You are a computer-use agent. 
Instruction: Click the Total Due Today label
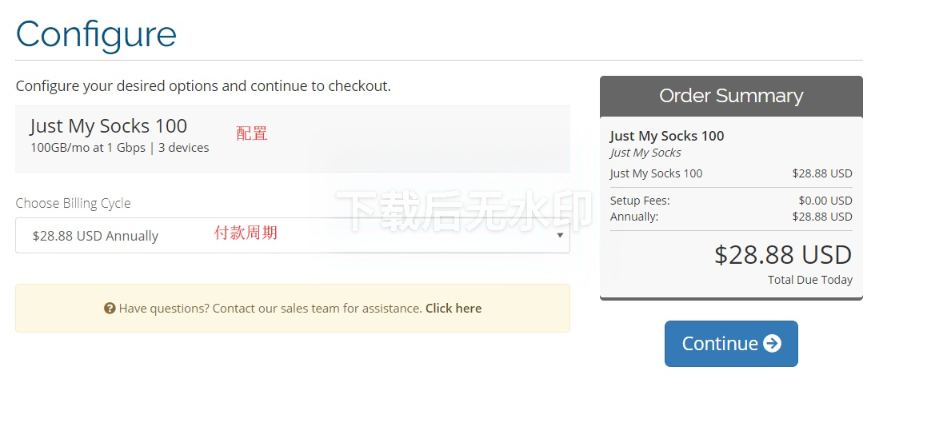(810, 280)
